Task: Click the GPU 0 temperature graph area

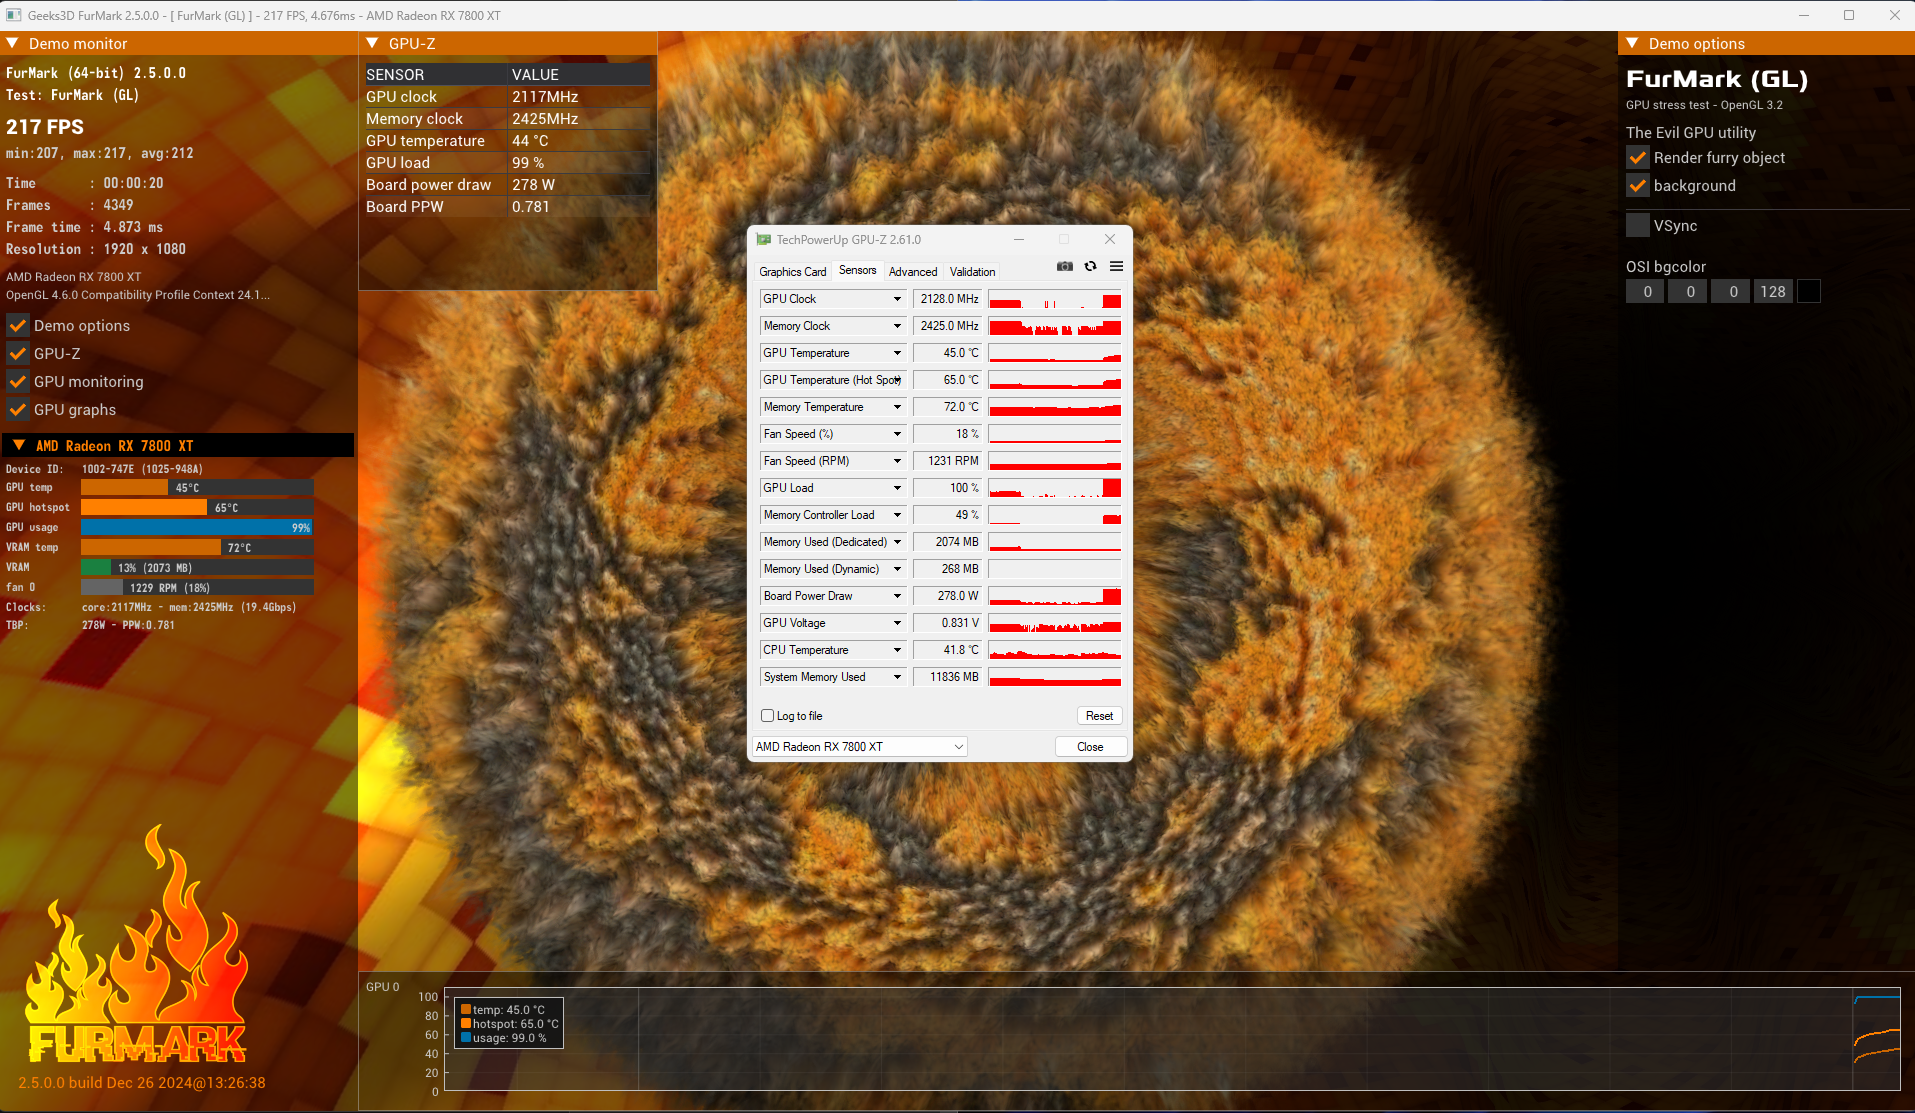Action: pyautogui.click(x=1172, y=1039)
